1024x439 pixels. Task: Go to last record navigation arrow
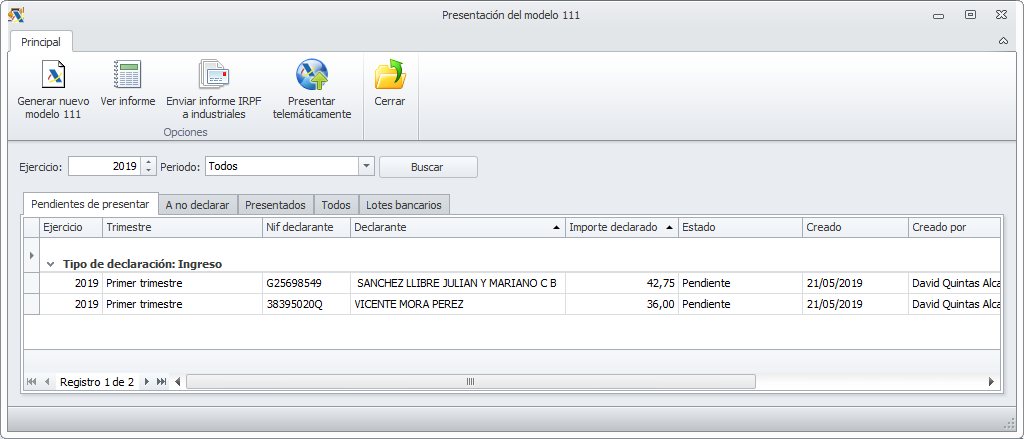point(161,382)
